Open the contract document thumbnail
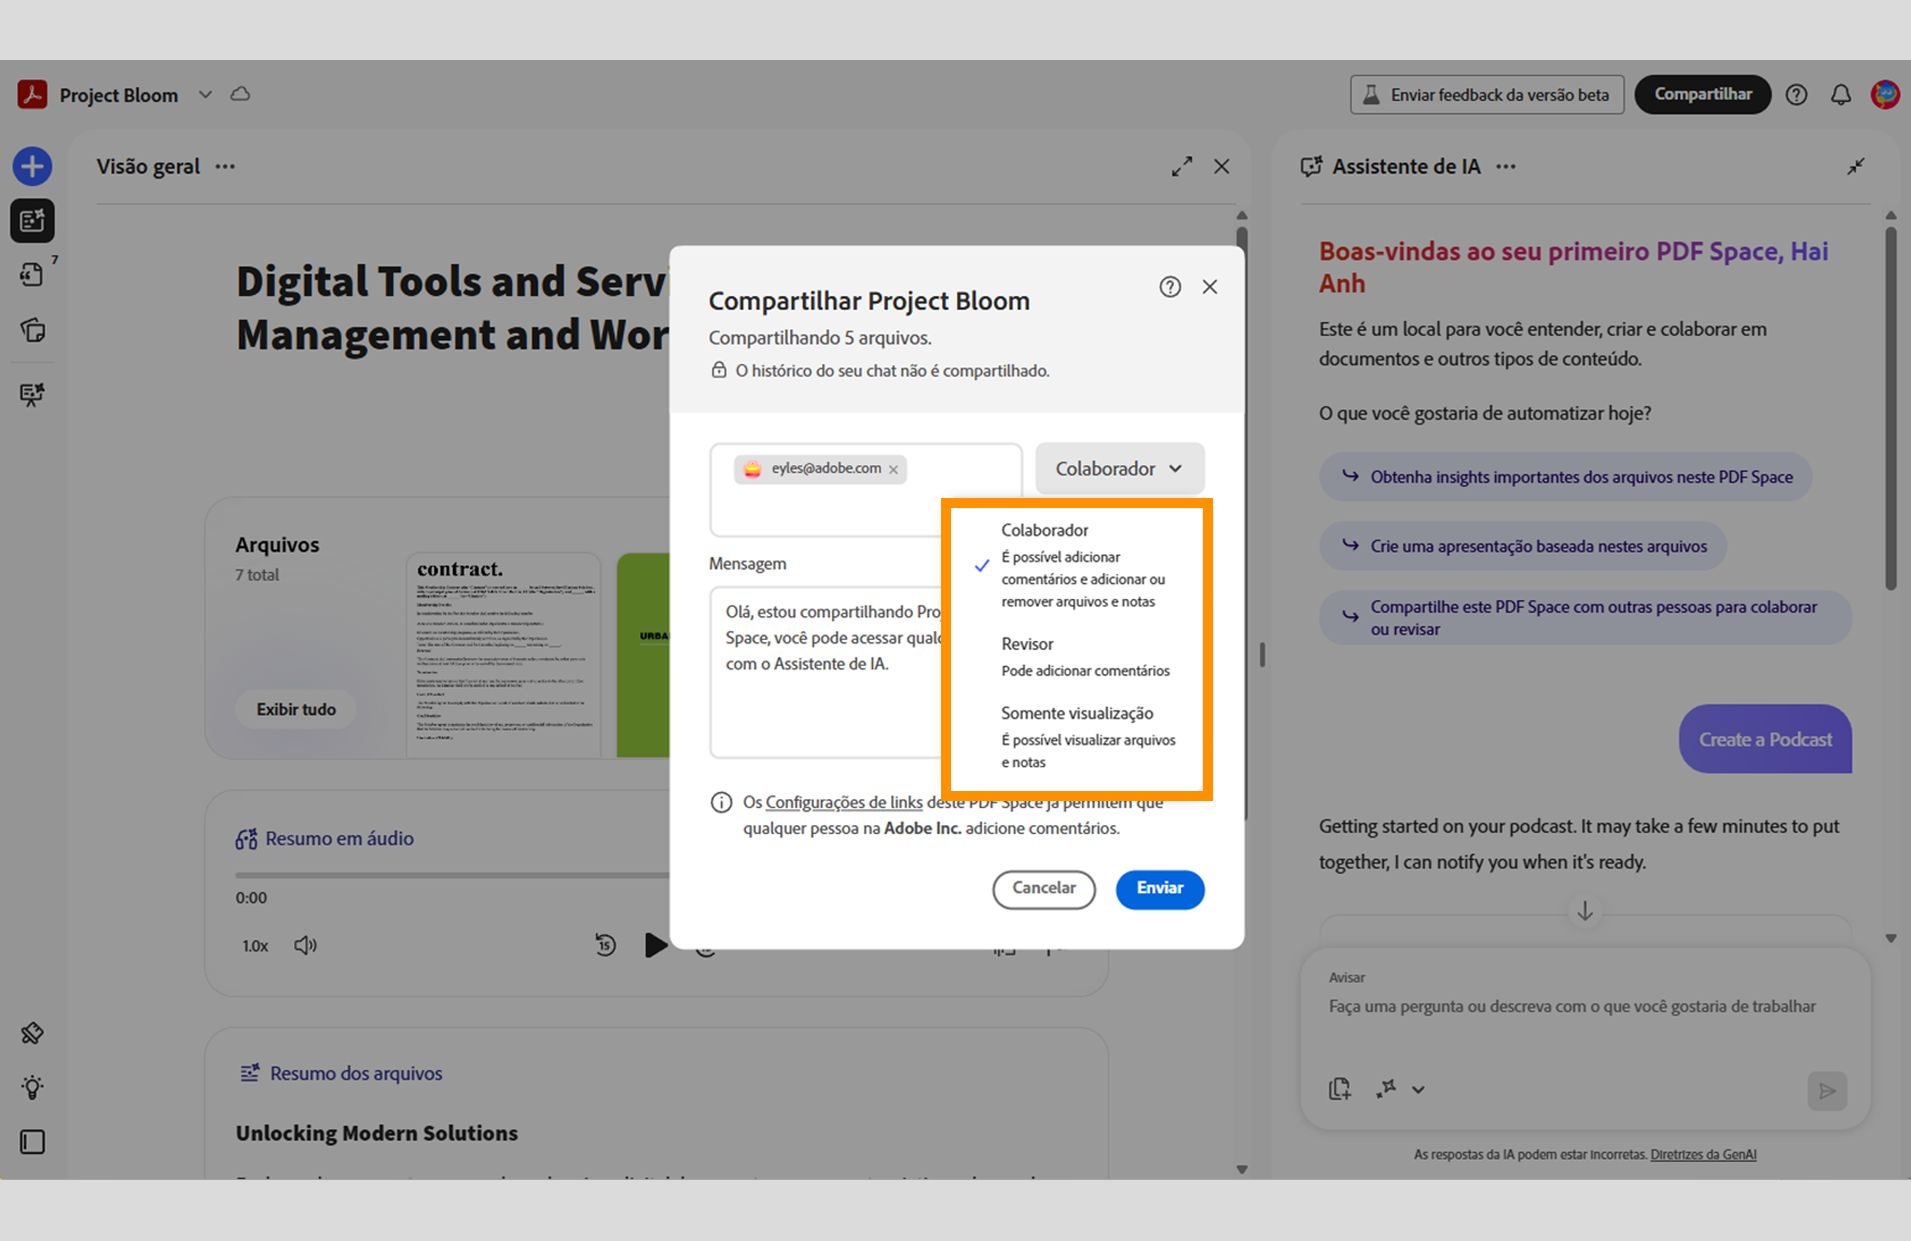1911x1241 pixels. 503,655
